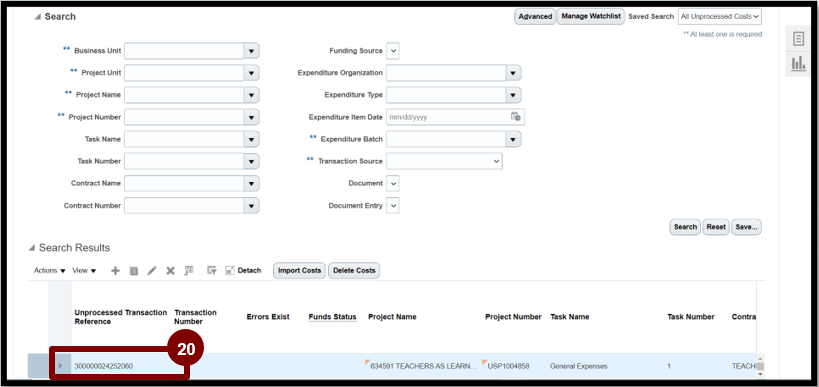This screenshot has height=387, width=819.
Task: Open the bar chart analytics icon on sidebar
Action: [798, 64]
